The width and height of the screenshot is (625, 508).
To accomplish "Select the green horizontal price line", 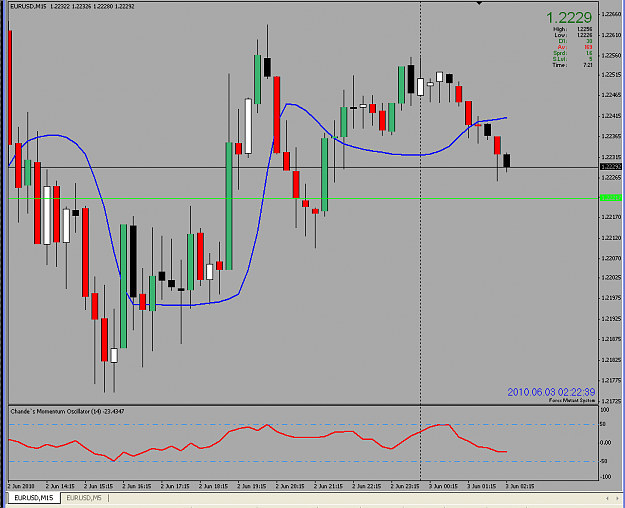I will click(x=303, y=198).
